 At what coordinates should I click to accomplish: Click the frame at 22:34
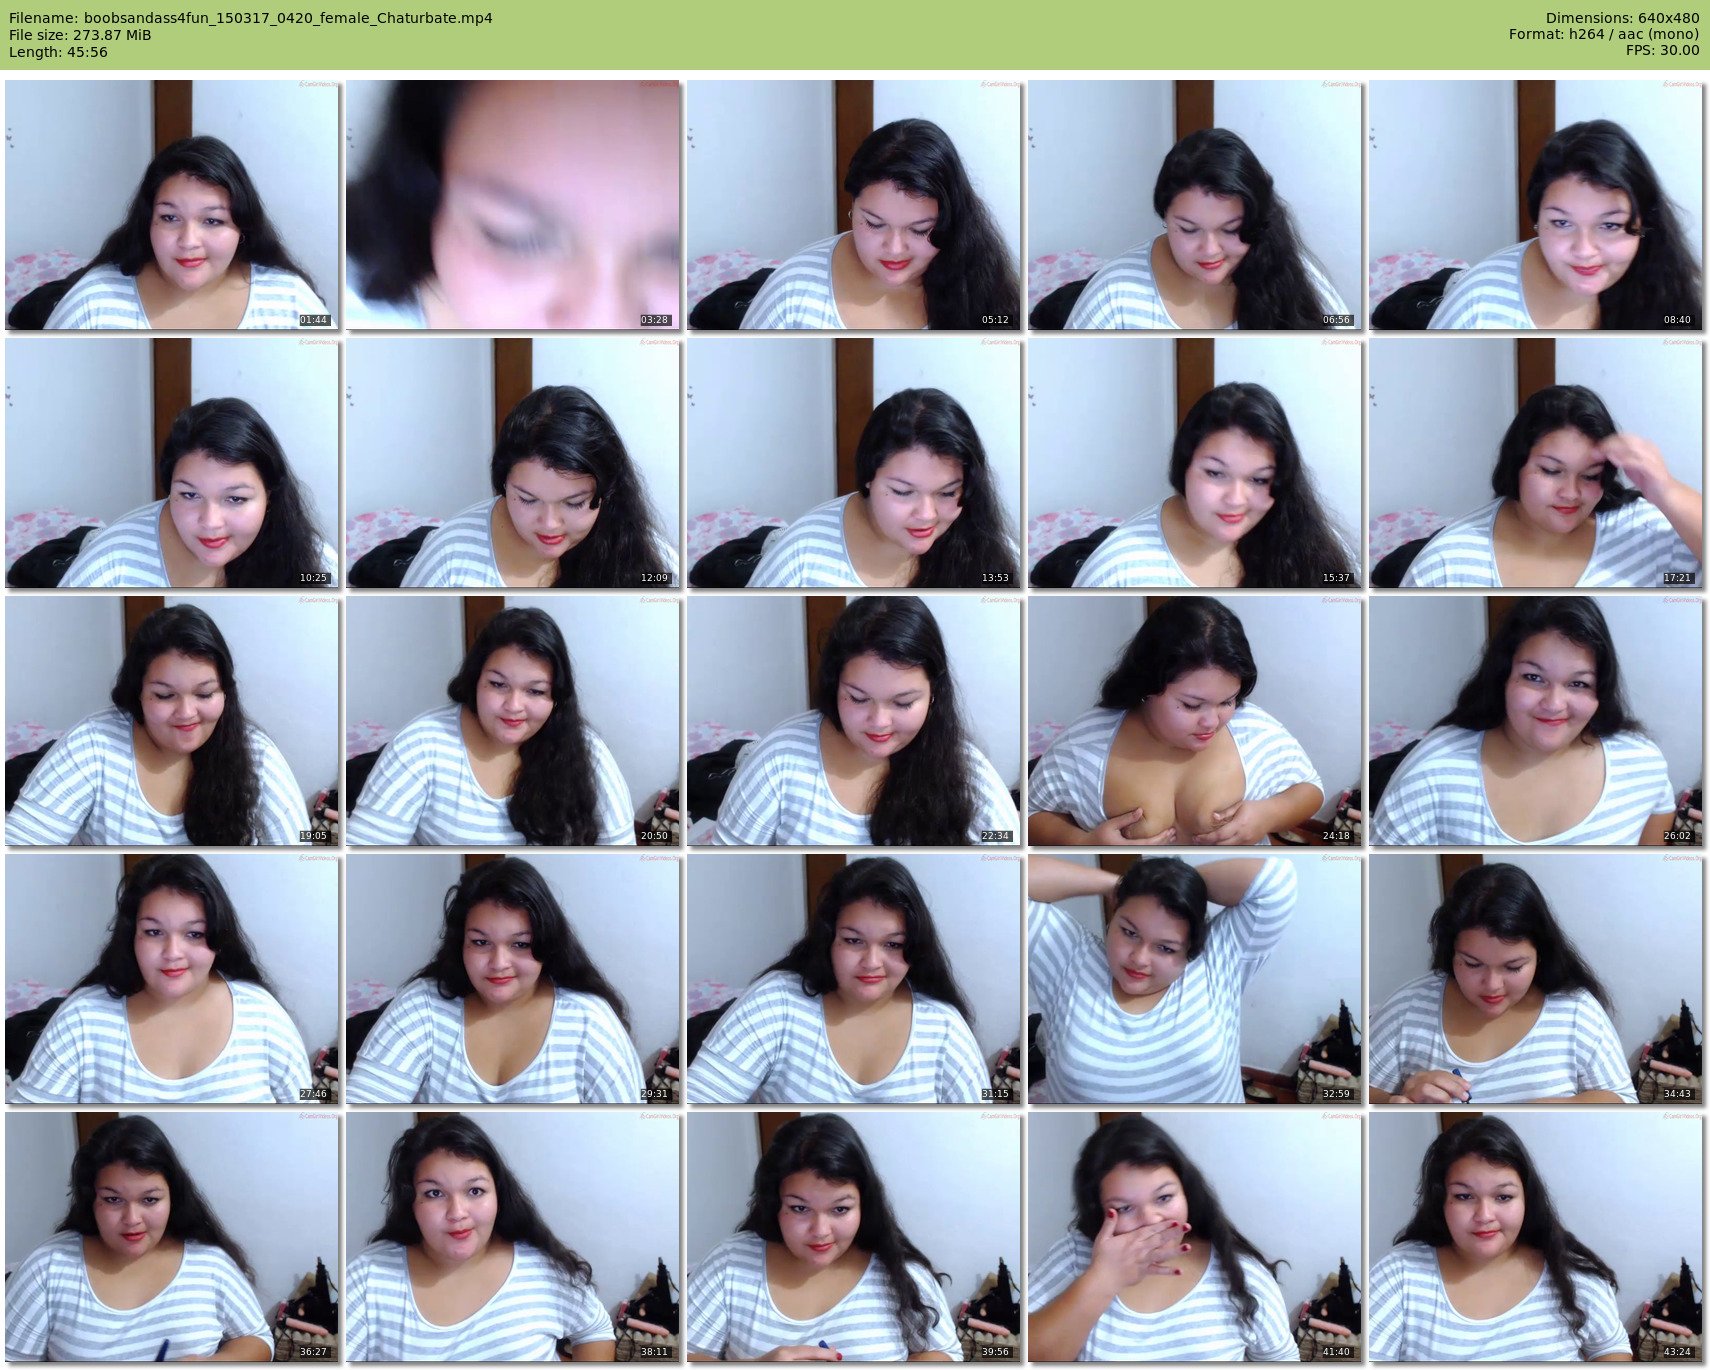click(854, 721)
